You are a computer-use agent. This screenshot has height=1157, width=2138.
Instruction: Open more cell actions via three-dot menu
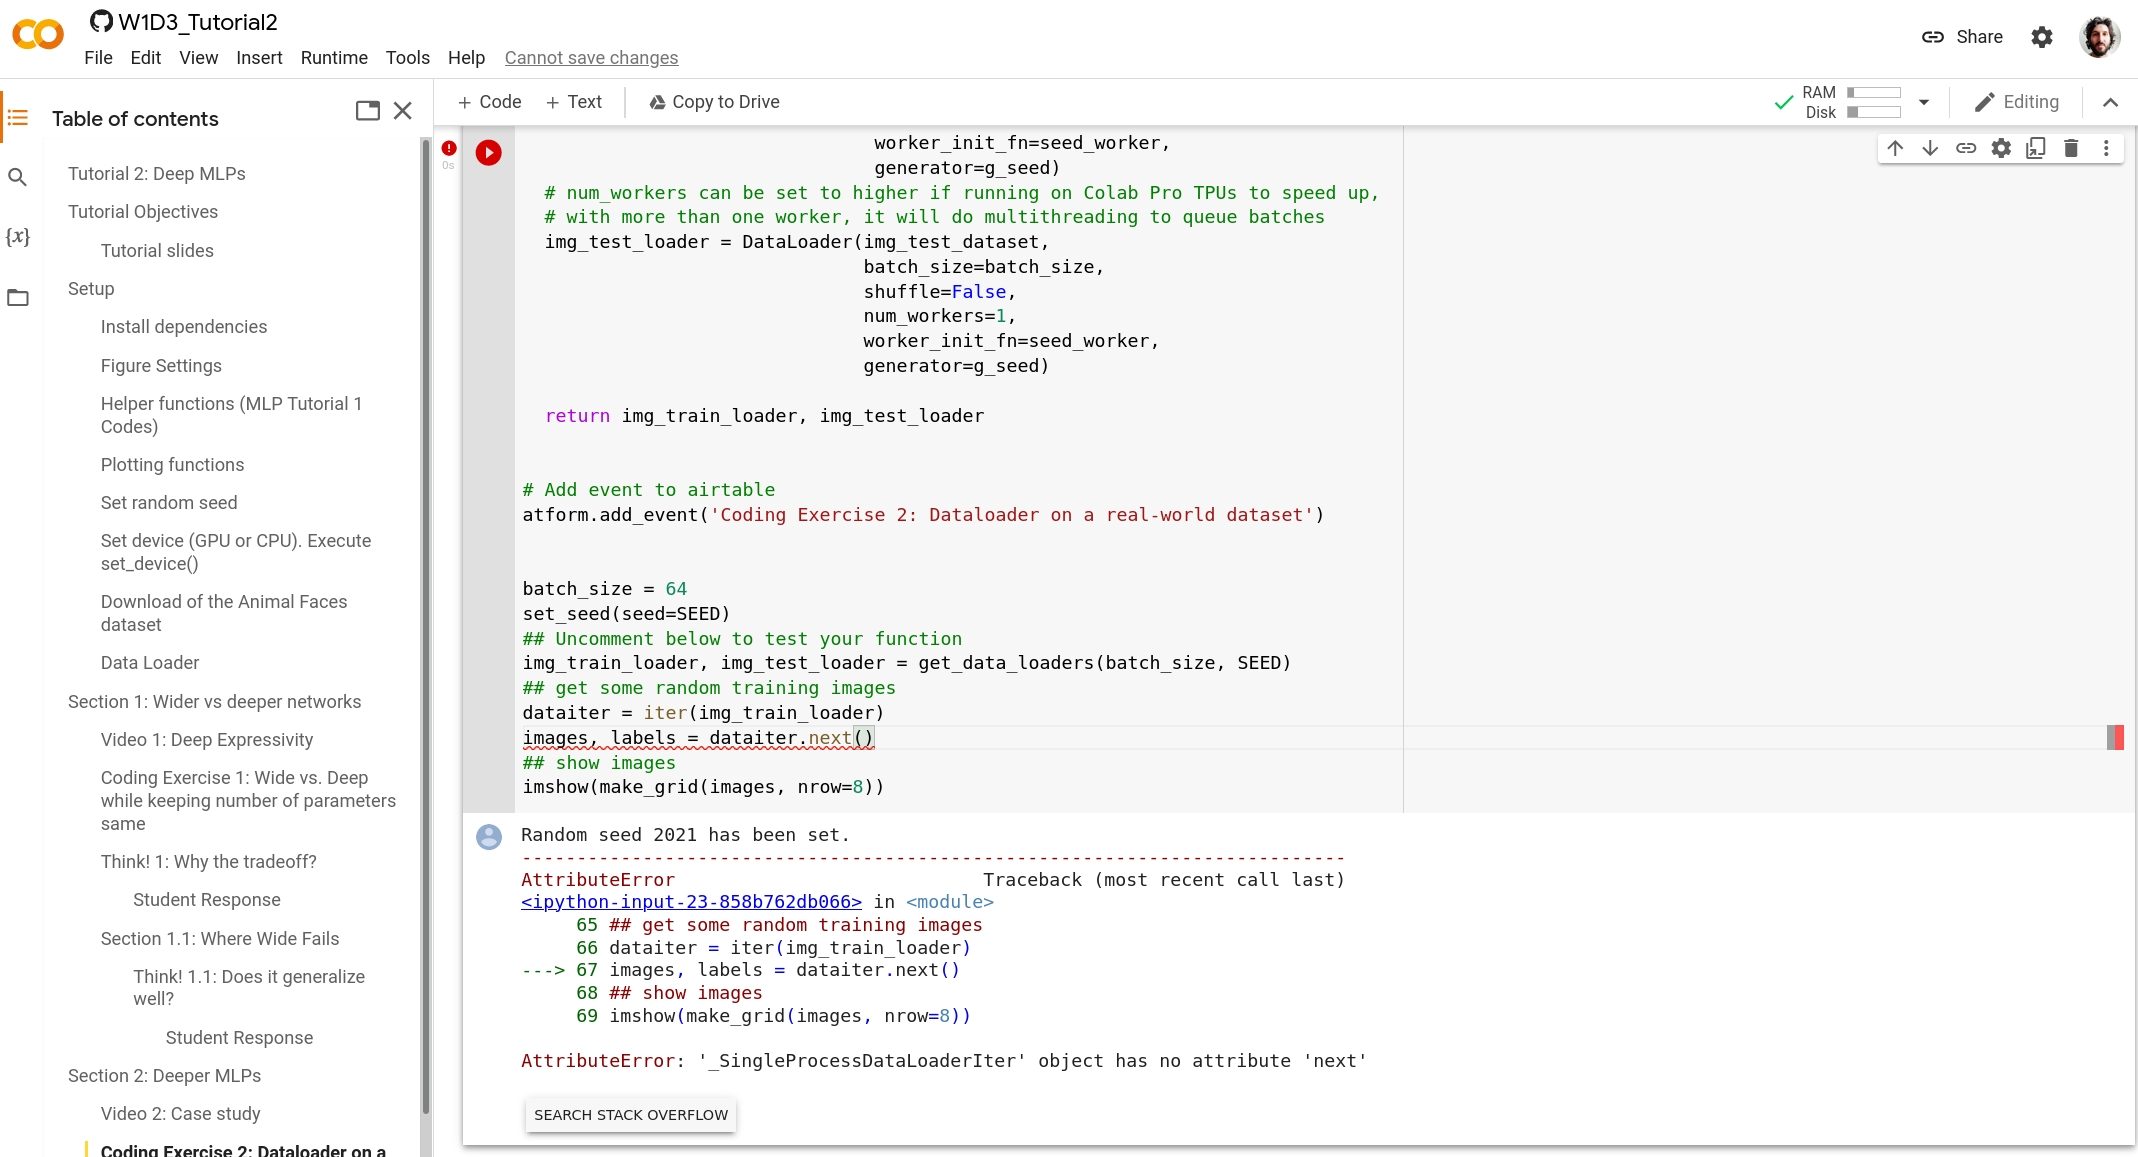(x=2105, y=147)
